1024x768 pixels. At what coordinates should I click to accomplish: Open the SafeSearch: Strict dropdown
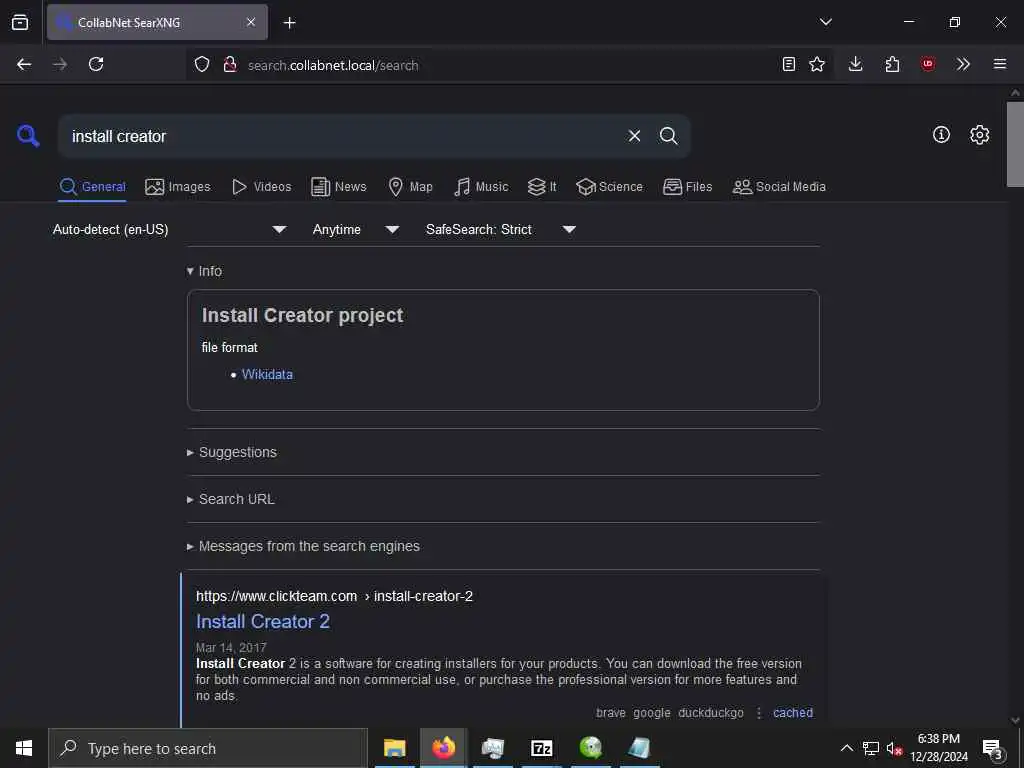(501, 229)
